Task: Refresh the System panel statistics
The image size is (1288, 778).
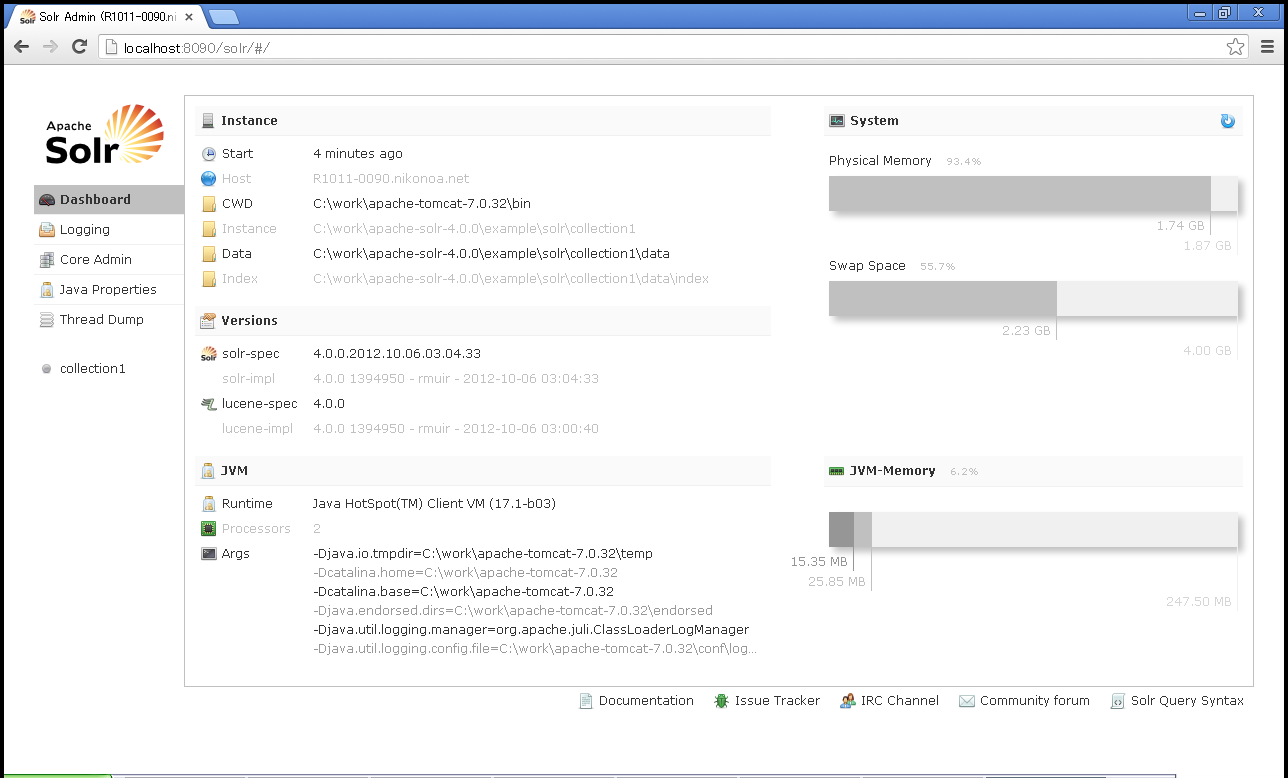Action: [x=1228, y=121]
